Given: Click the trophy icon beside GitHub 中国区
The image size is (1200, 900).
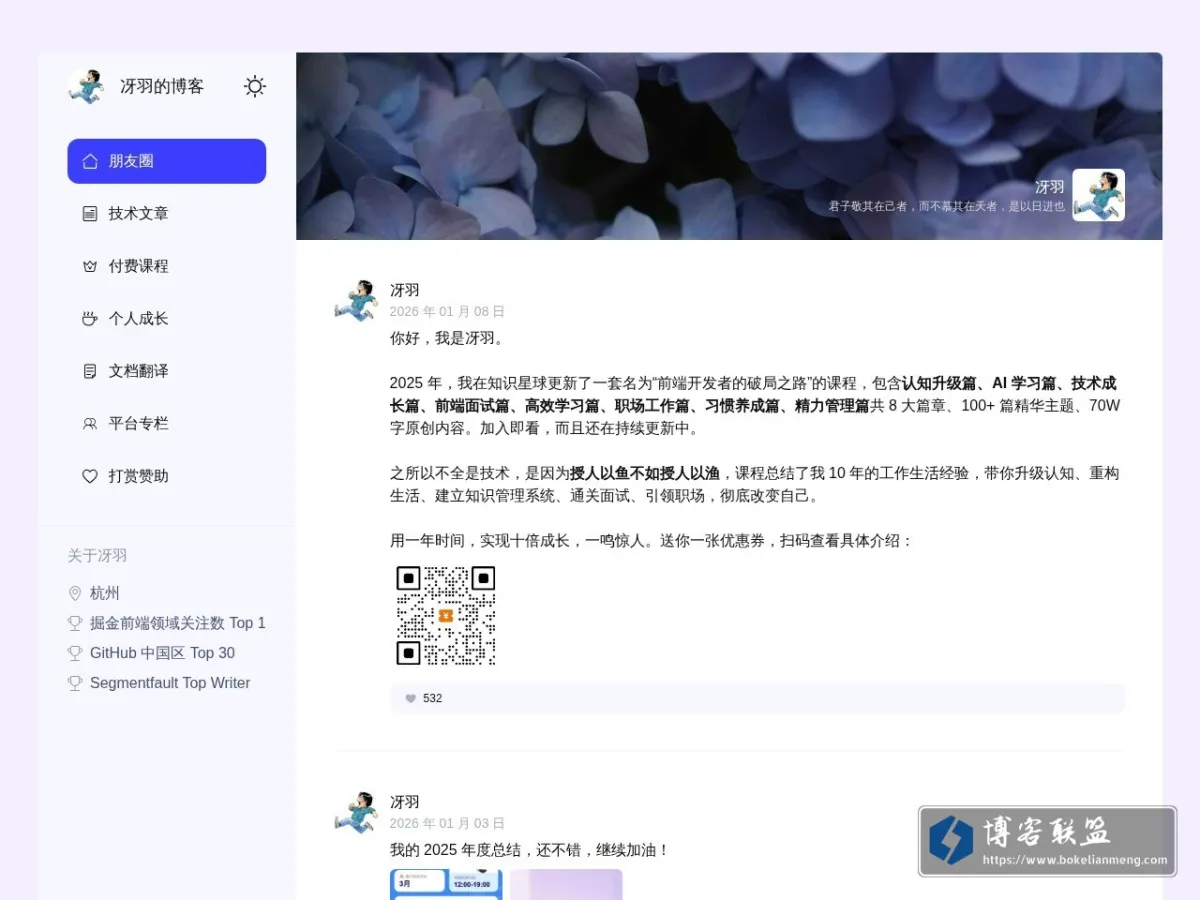Looking at the screenshot, I should (x=75, y=653).
